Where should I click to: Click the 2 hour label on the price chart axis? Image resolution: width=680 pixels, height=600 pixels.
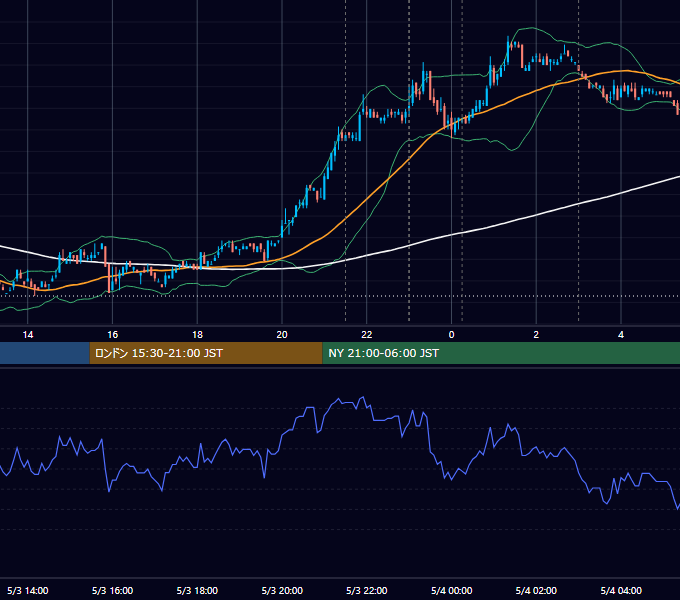point(536,335)
